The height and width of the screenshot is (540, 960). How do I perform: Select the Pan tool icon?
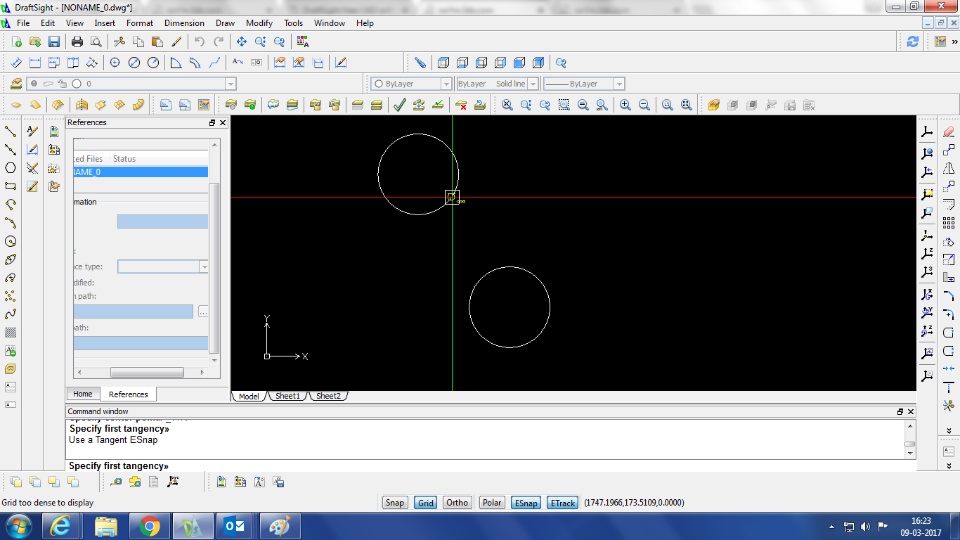click(x=241, y=42)
